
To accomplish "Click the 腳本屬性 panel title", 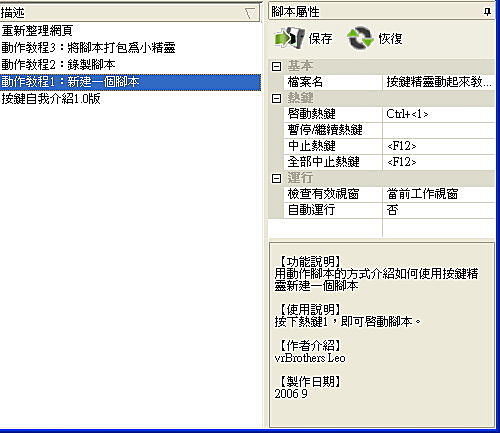I will coord(295,12).
